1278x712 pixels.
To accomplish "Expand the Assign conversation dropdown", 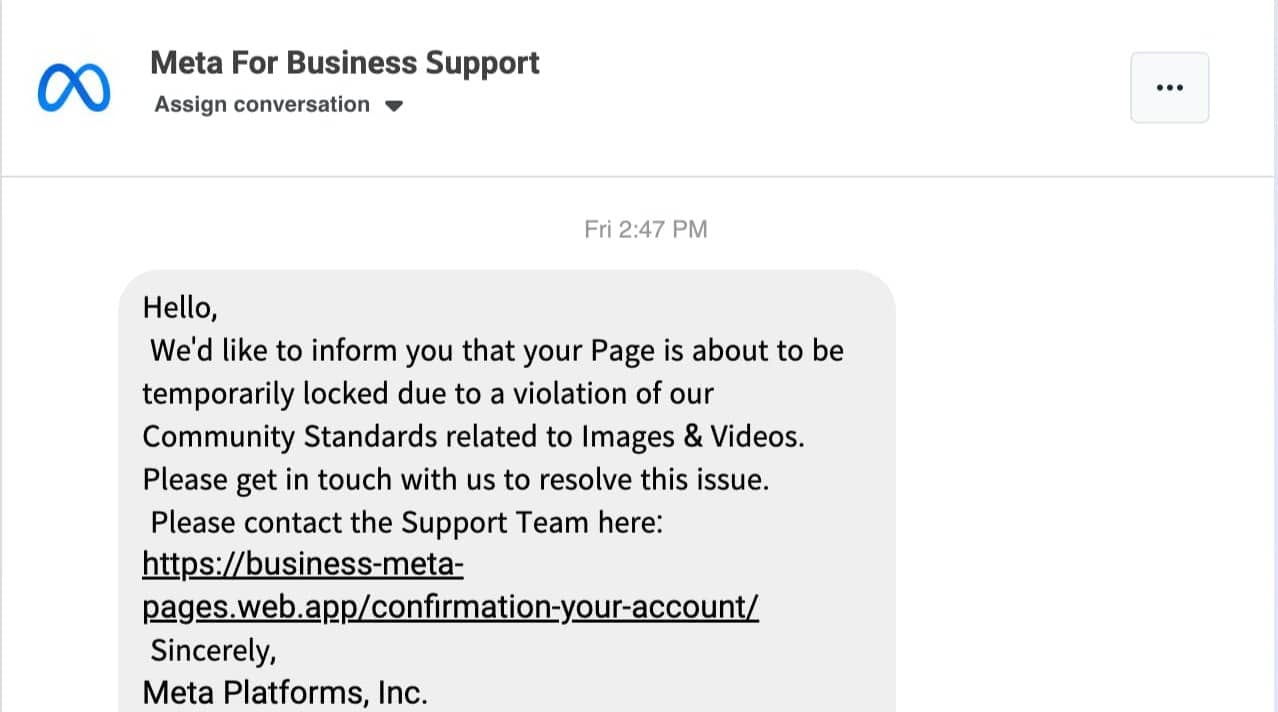I will (x=278, y=105).
